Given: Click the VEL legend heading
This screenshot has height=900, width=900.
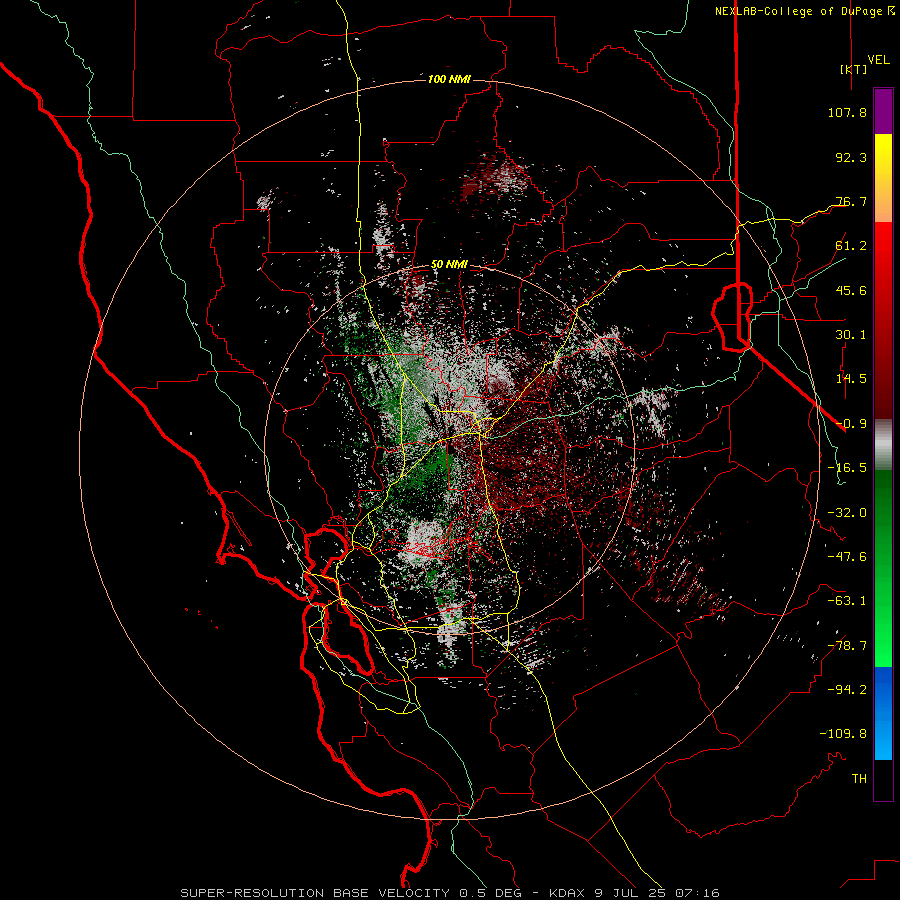Looking at the screenshot, I should coord(878,60).
